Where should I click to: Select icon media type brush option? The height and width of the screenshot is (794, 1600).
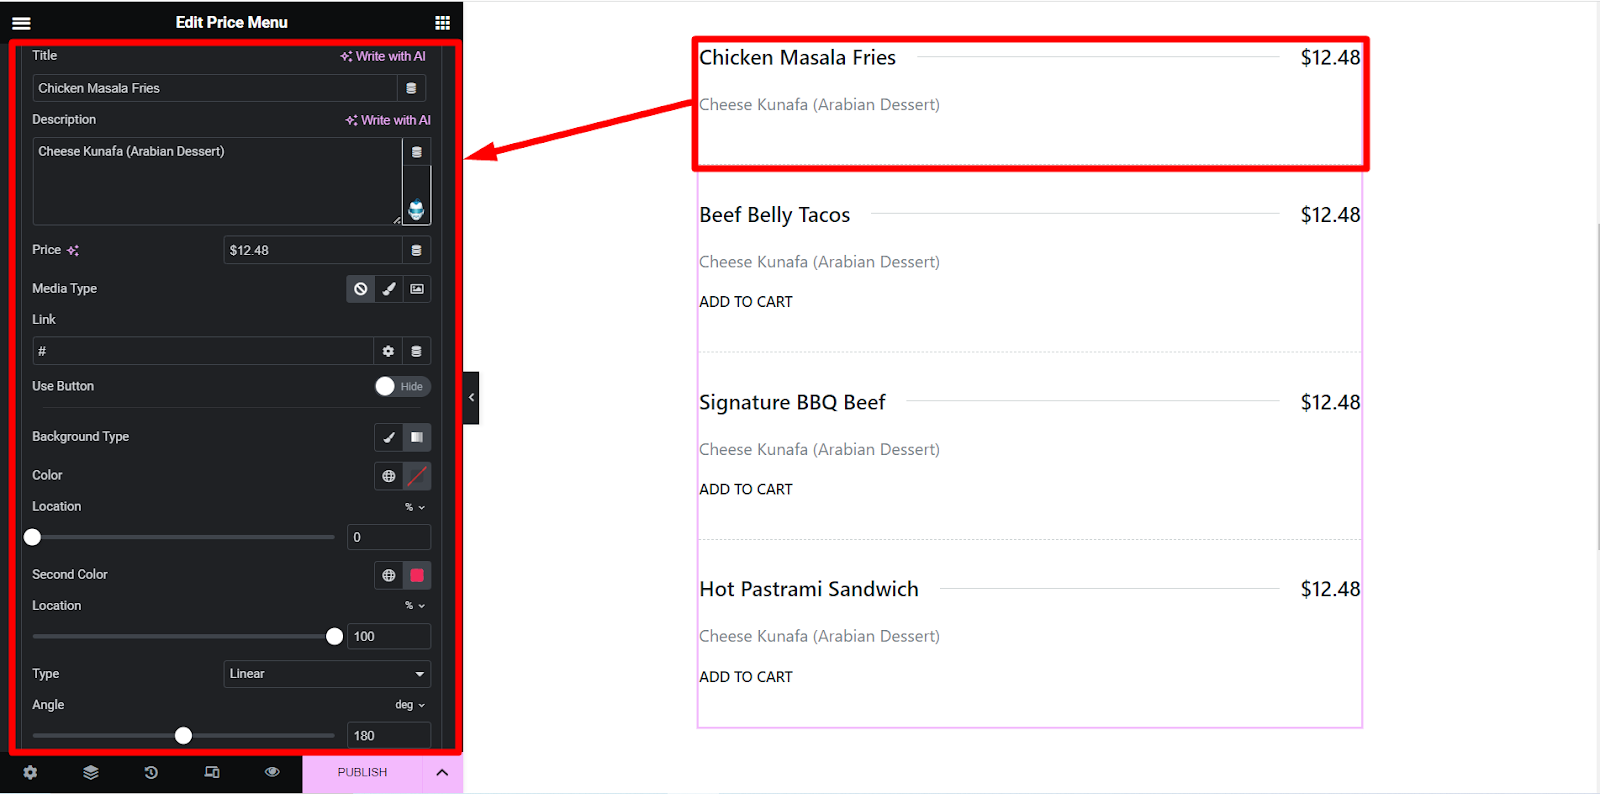click(389, 289)
